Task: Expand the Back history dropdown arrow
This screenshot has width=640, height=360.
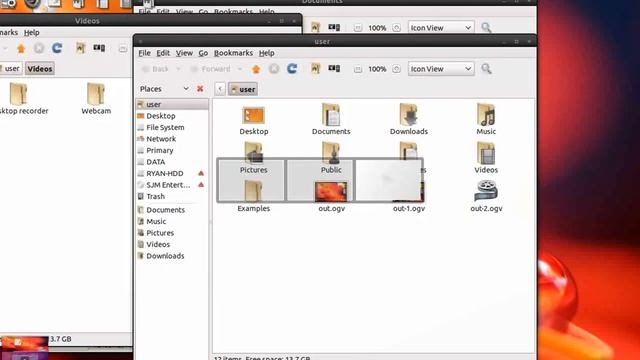Action: tap(178, 69)
